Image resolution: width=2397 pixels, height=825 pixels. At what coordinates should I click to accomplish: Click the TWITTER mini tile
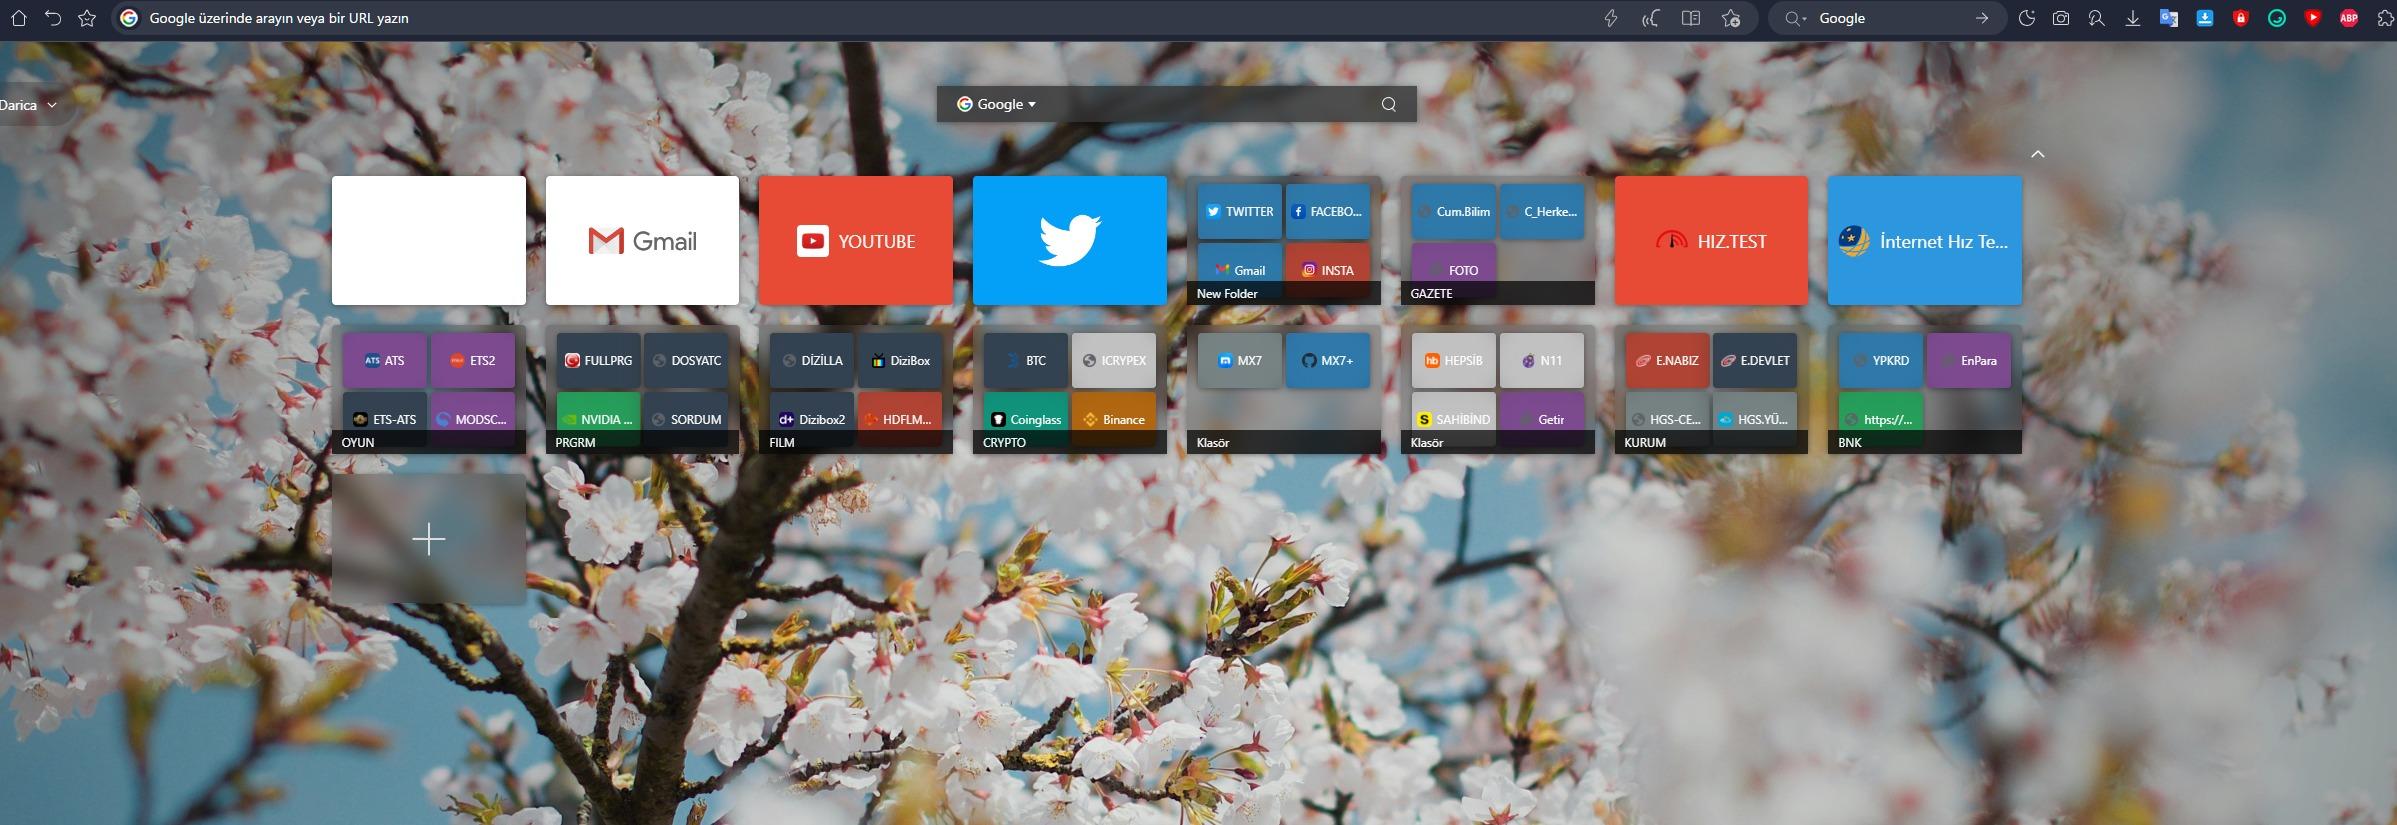(1240, 211)
